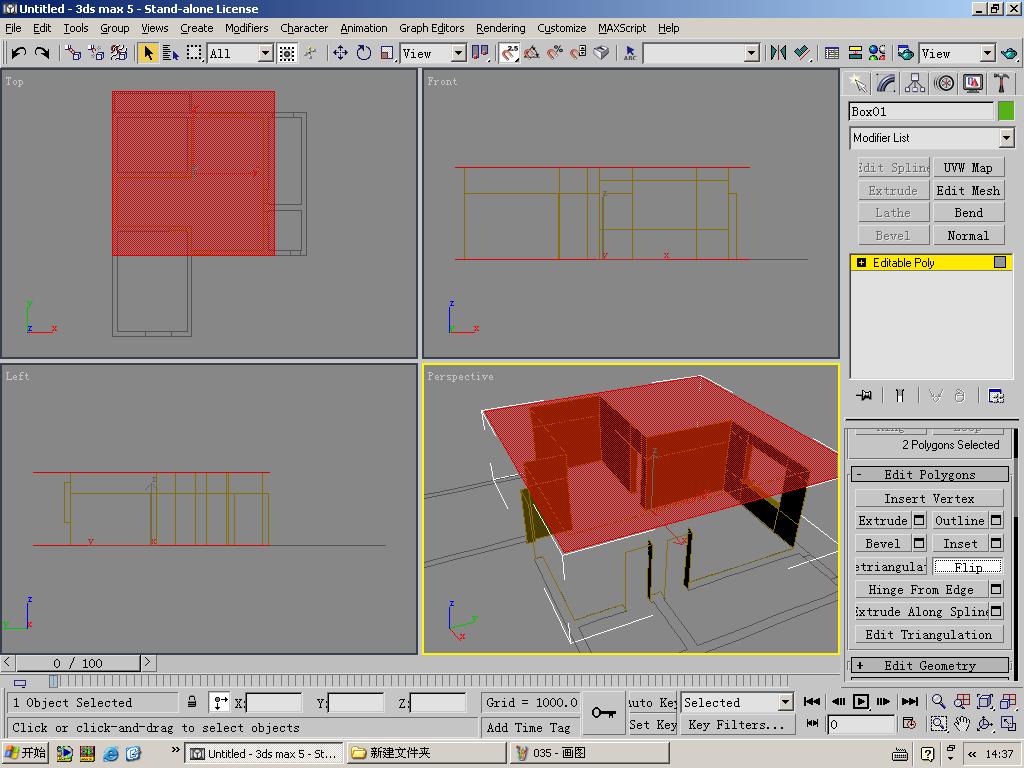
Task: Switch to the Hierarchy command panel tab
Action: pos(915,83)
